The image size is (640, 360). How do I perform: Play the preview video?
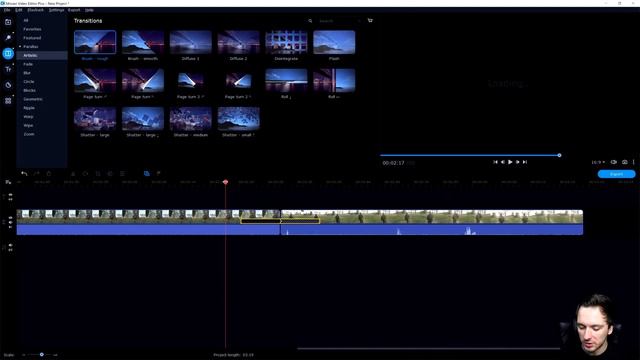(x=510, y=162)
